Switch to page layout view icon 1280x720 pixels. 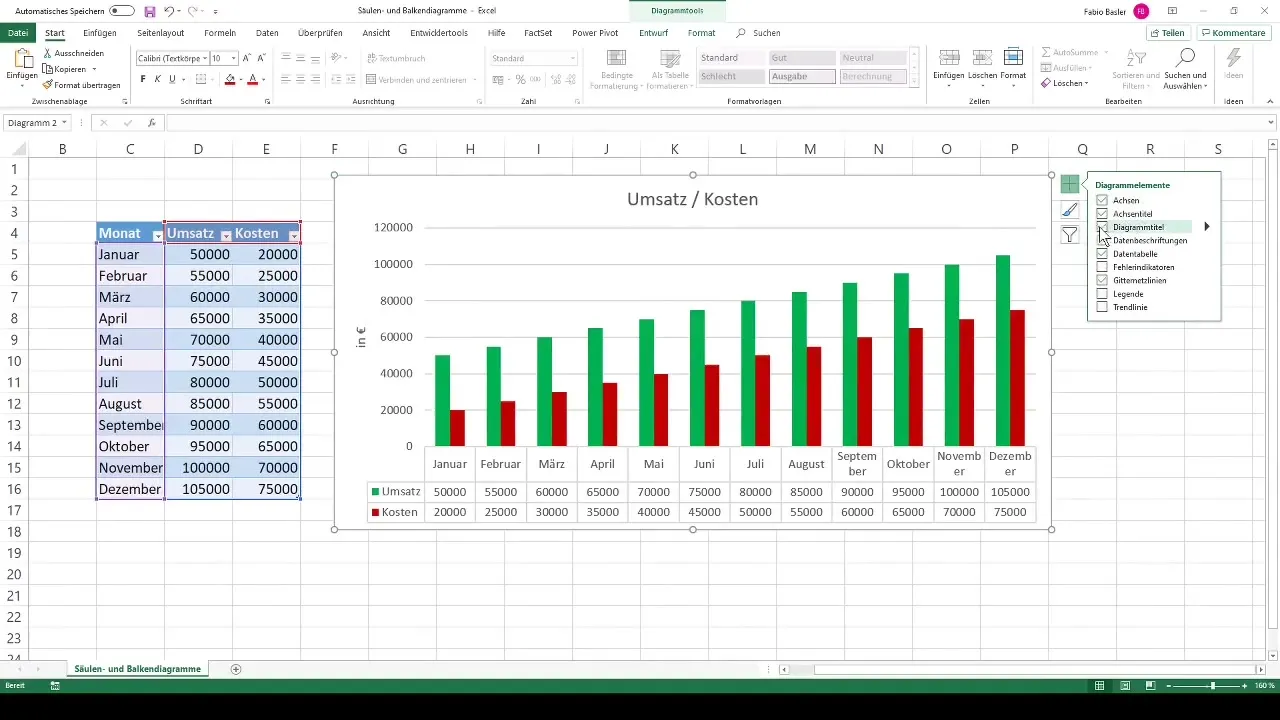coord(1125,686)
